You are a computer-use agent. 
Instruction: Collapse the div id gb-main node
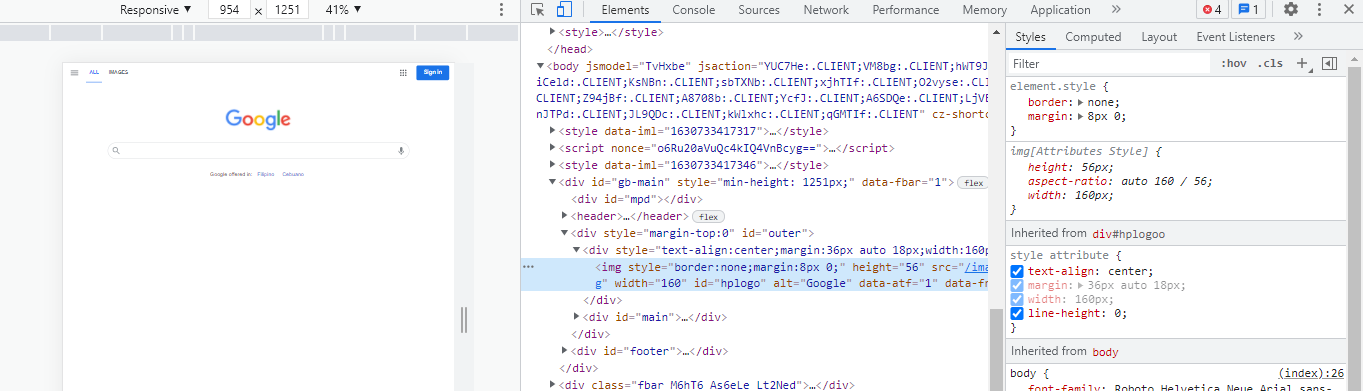553,183
